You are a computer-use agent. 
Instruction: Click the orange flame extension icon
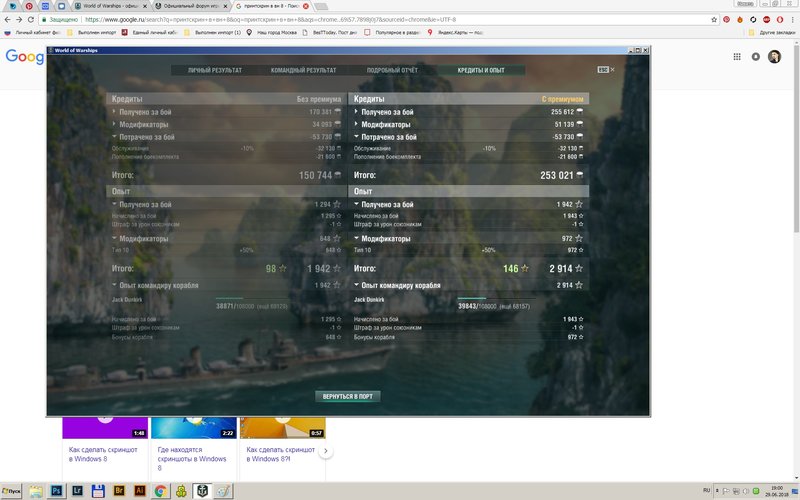pyautogui.click(x=740, y=19)
